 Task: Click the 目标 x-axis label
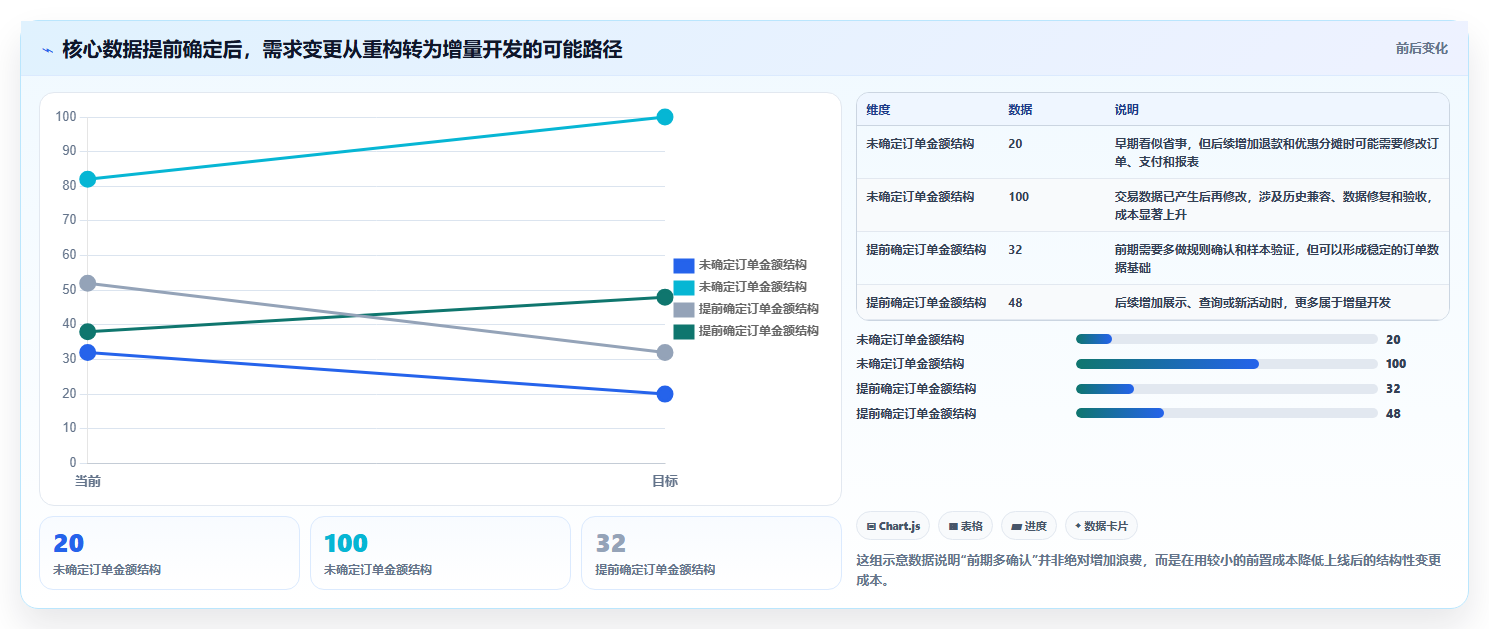(x=665, y=481)
